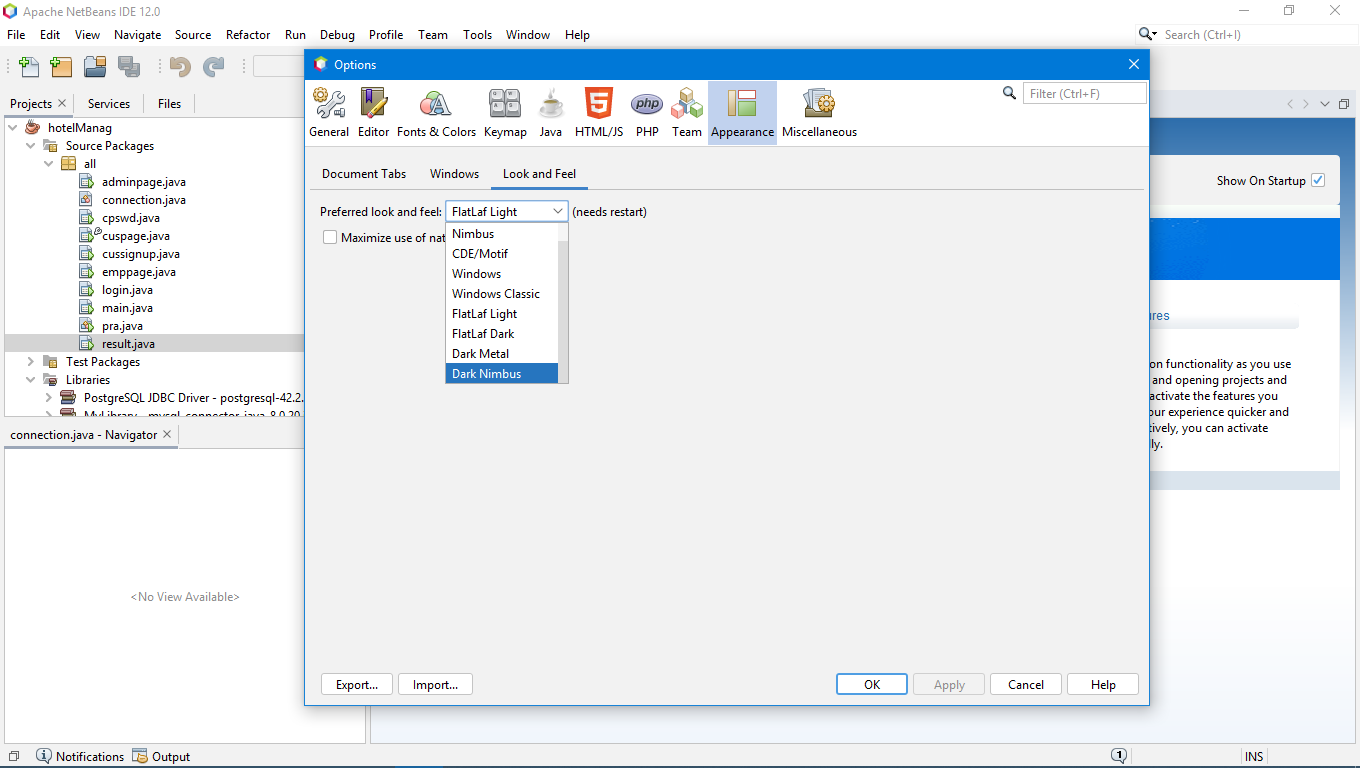Click the Help button in Options
This screenshot has width=1360, height=768.
point(1103,685)
